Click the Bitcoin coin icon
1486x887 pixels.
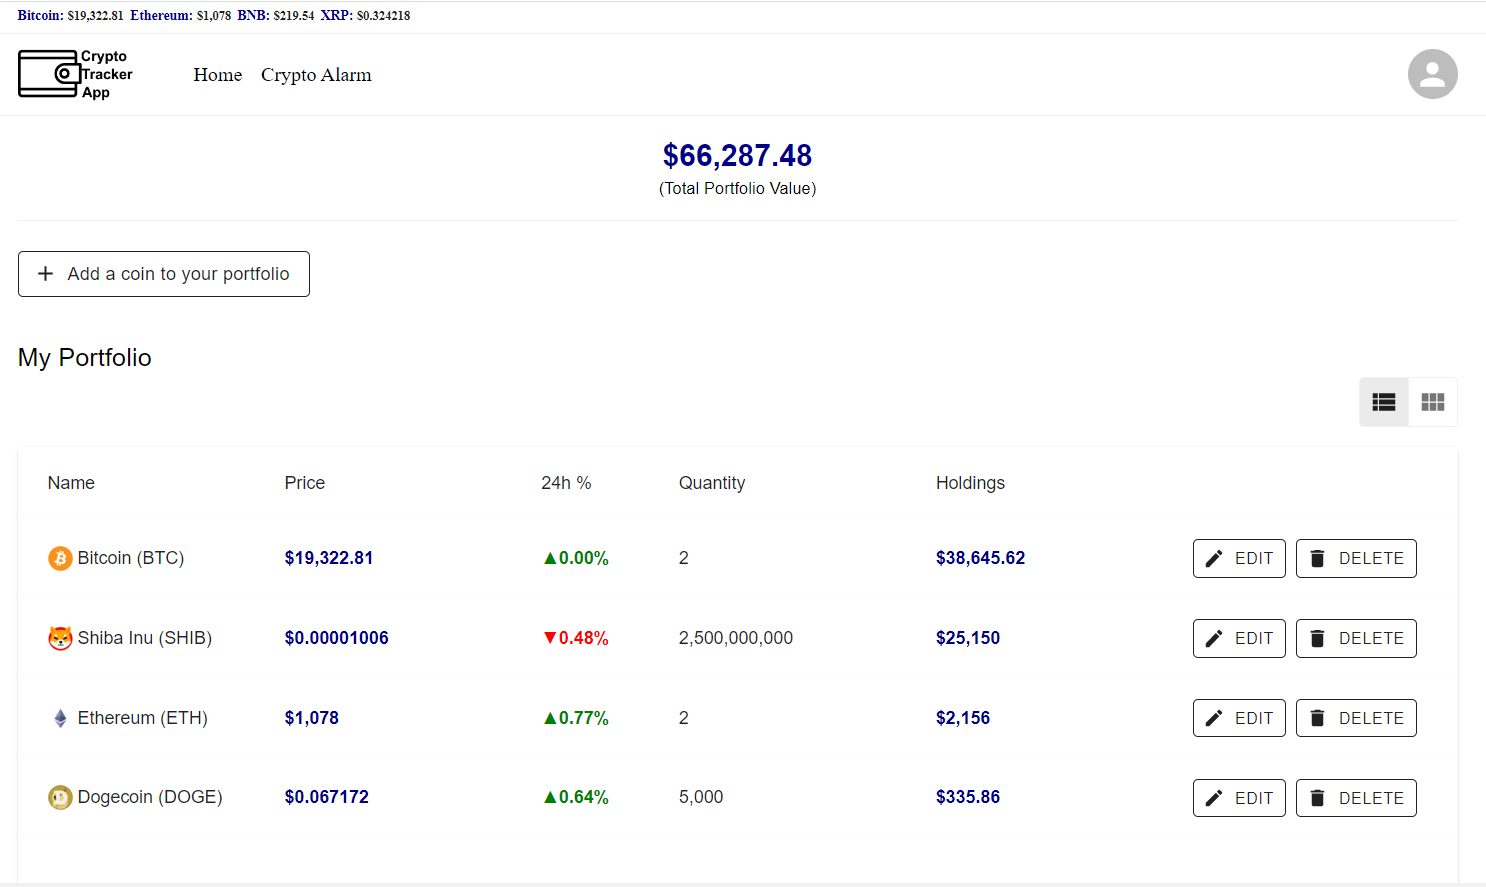pyautogui.click(x=60, y=558)
